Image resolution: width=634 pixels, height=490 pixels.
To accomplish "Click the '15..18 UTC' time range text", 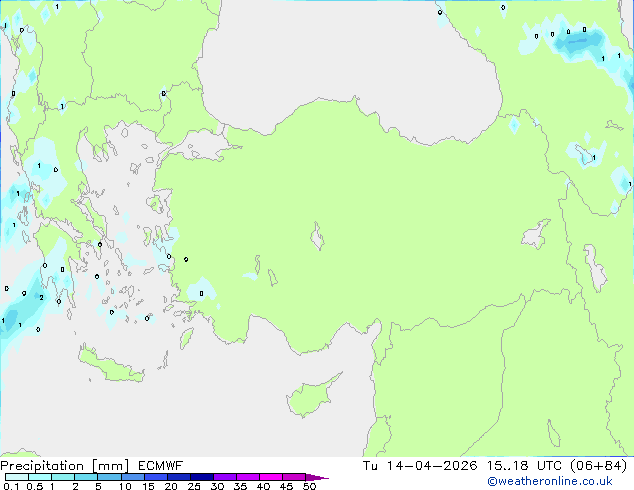I will (x=524, y=466).
